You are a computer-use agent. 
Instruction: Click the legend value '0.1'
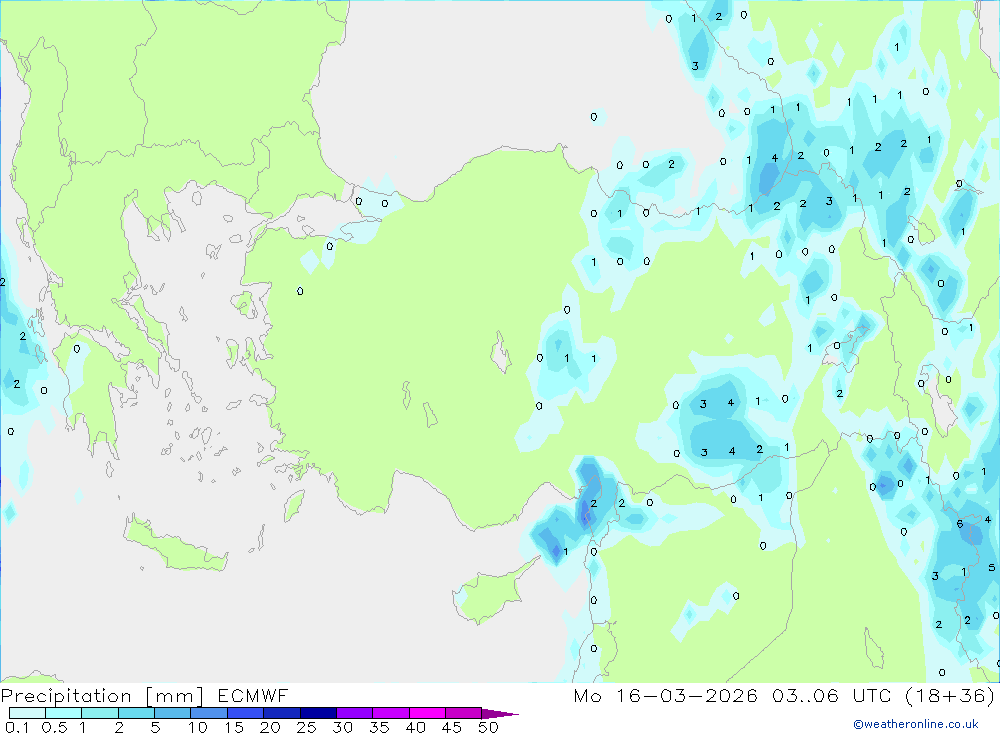pyautogui.click(x=17, y=727)
